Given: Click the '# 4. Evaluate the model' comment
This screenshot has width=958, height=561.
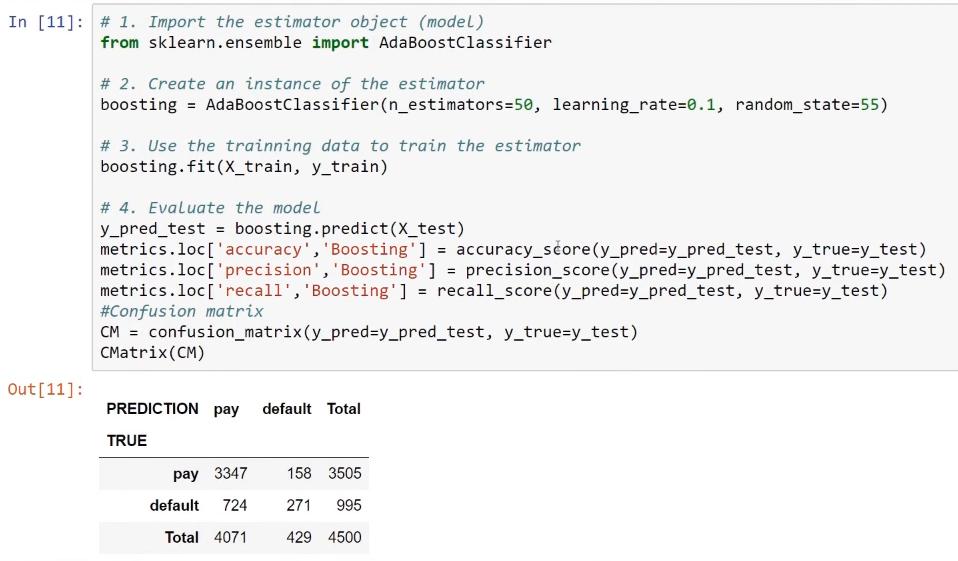Looking at the screenshot, I should pos(210,208).
